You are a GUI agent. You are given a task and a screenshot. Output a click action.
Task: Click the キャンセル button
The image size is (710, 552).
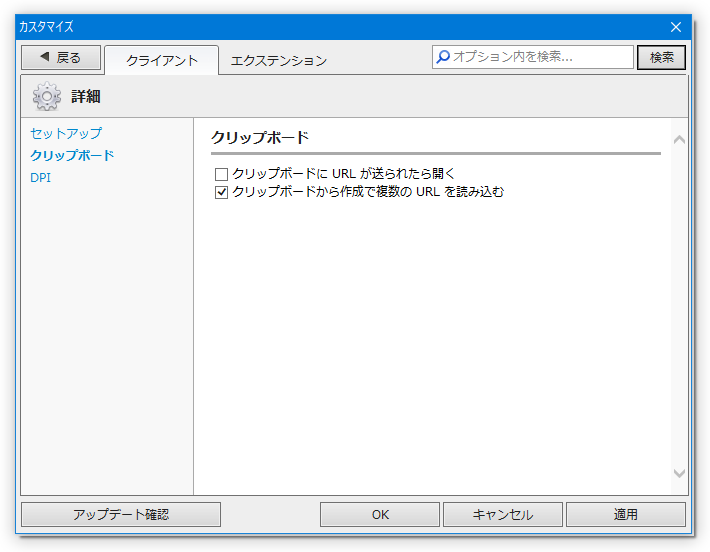pos(503,514)
